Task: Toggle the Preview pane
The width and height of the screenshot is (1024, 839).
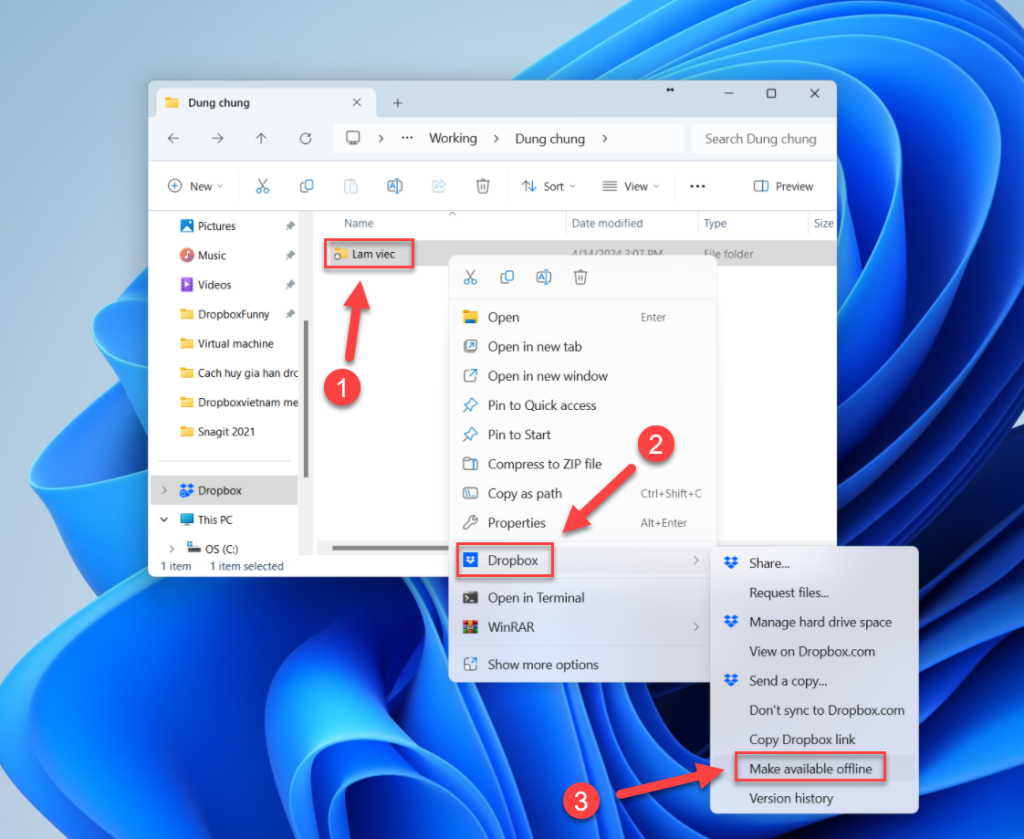Action: (x=783, y=186)
